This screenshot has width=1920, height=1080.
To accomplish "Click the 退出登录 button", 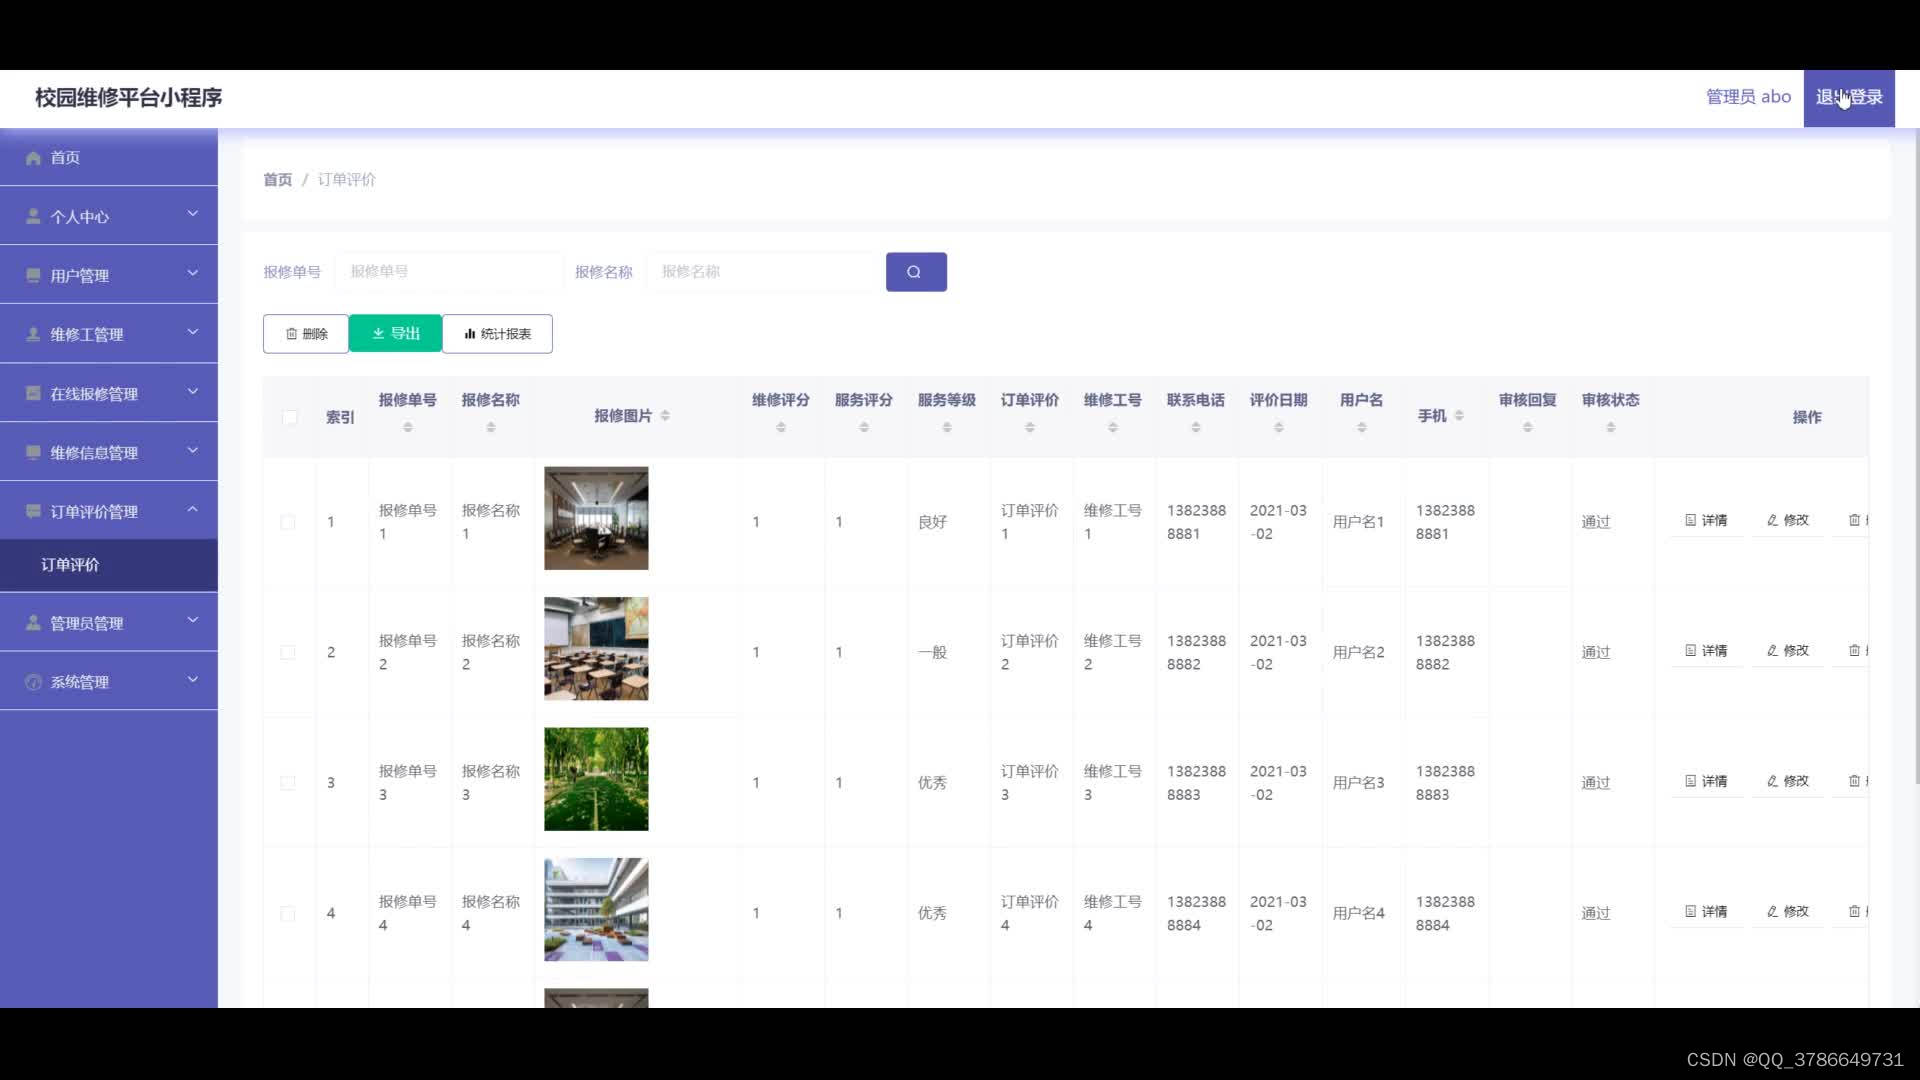I will [1849, 98].
